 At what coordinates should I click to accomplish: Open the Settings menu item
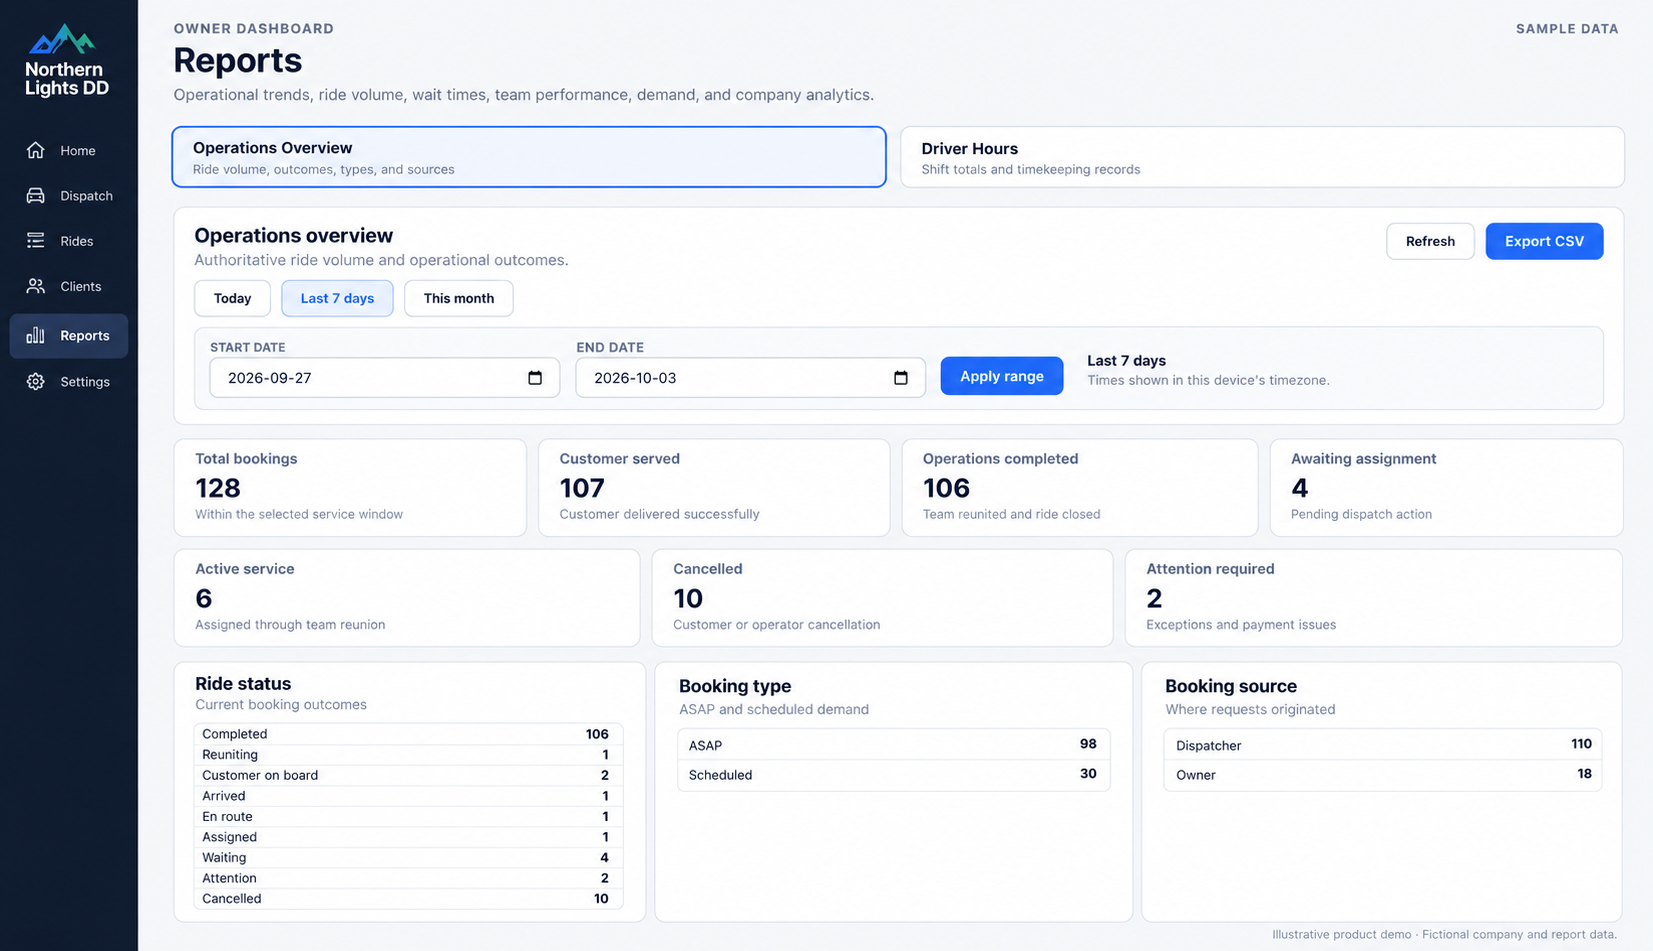69,381
